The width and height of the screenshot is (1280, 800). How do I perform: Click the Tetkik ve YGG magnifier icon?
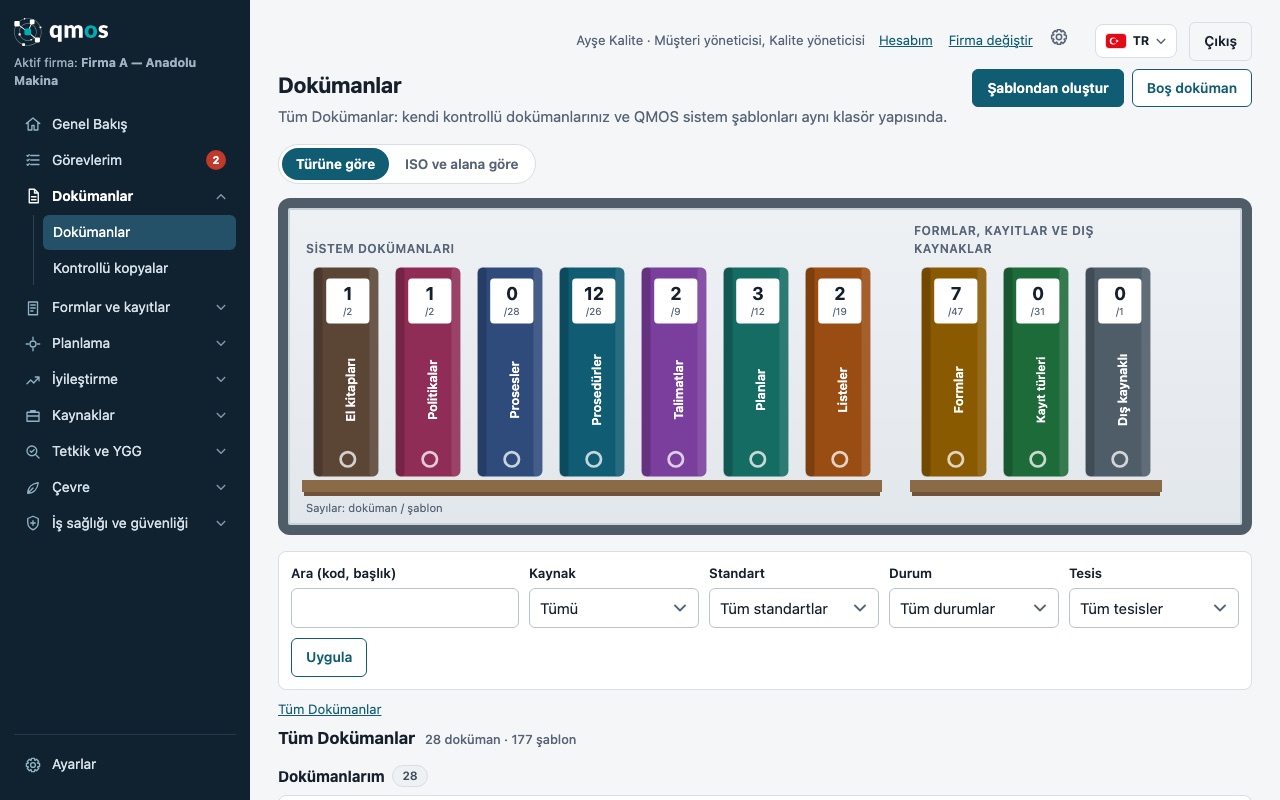(33, 451)
